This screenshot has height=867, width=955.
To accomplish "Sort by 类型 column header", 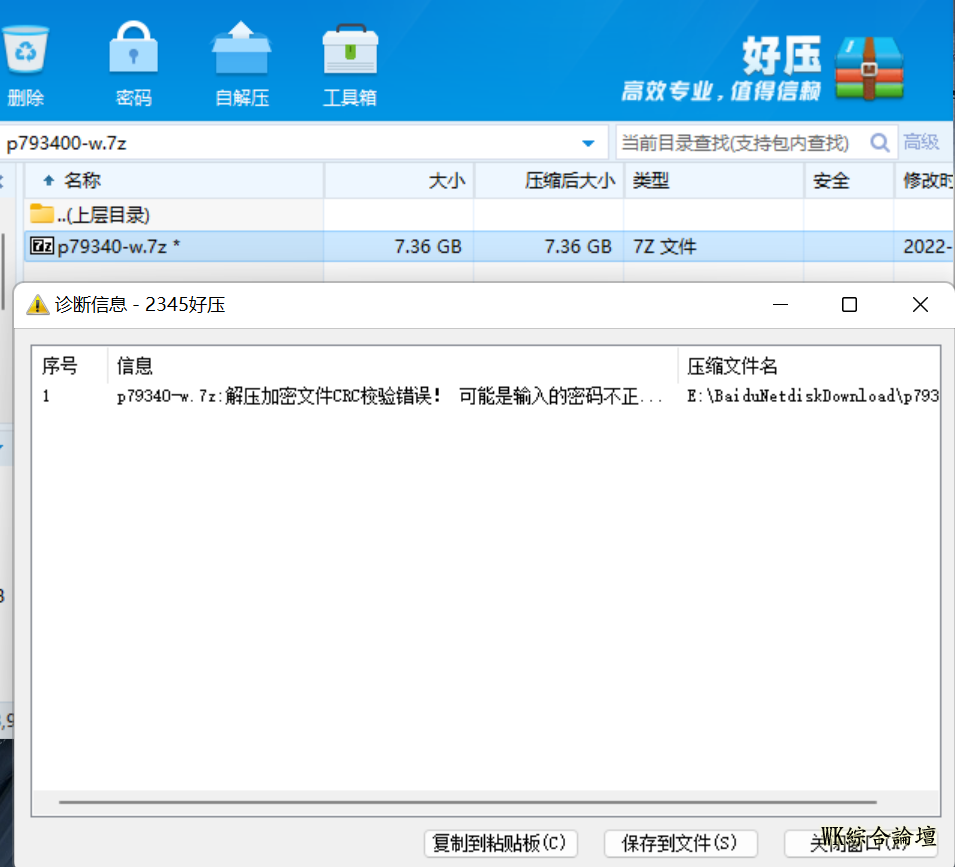I will pos(714,180).
